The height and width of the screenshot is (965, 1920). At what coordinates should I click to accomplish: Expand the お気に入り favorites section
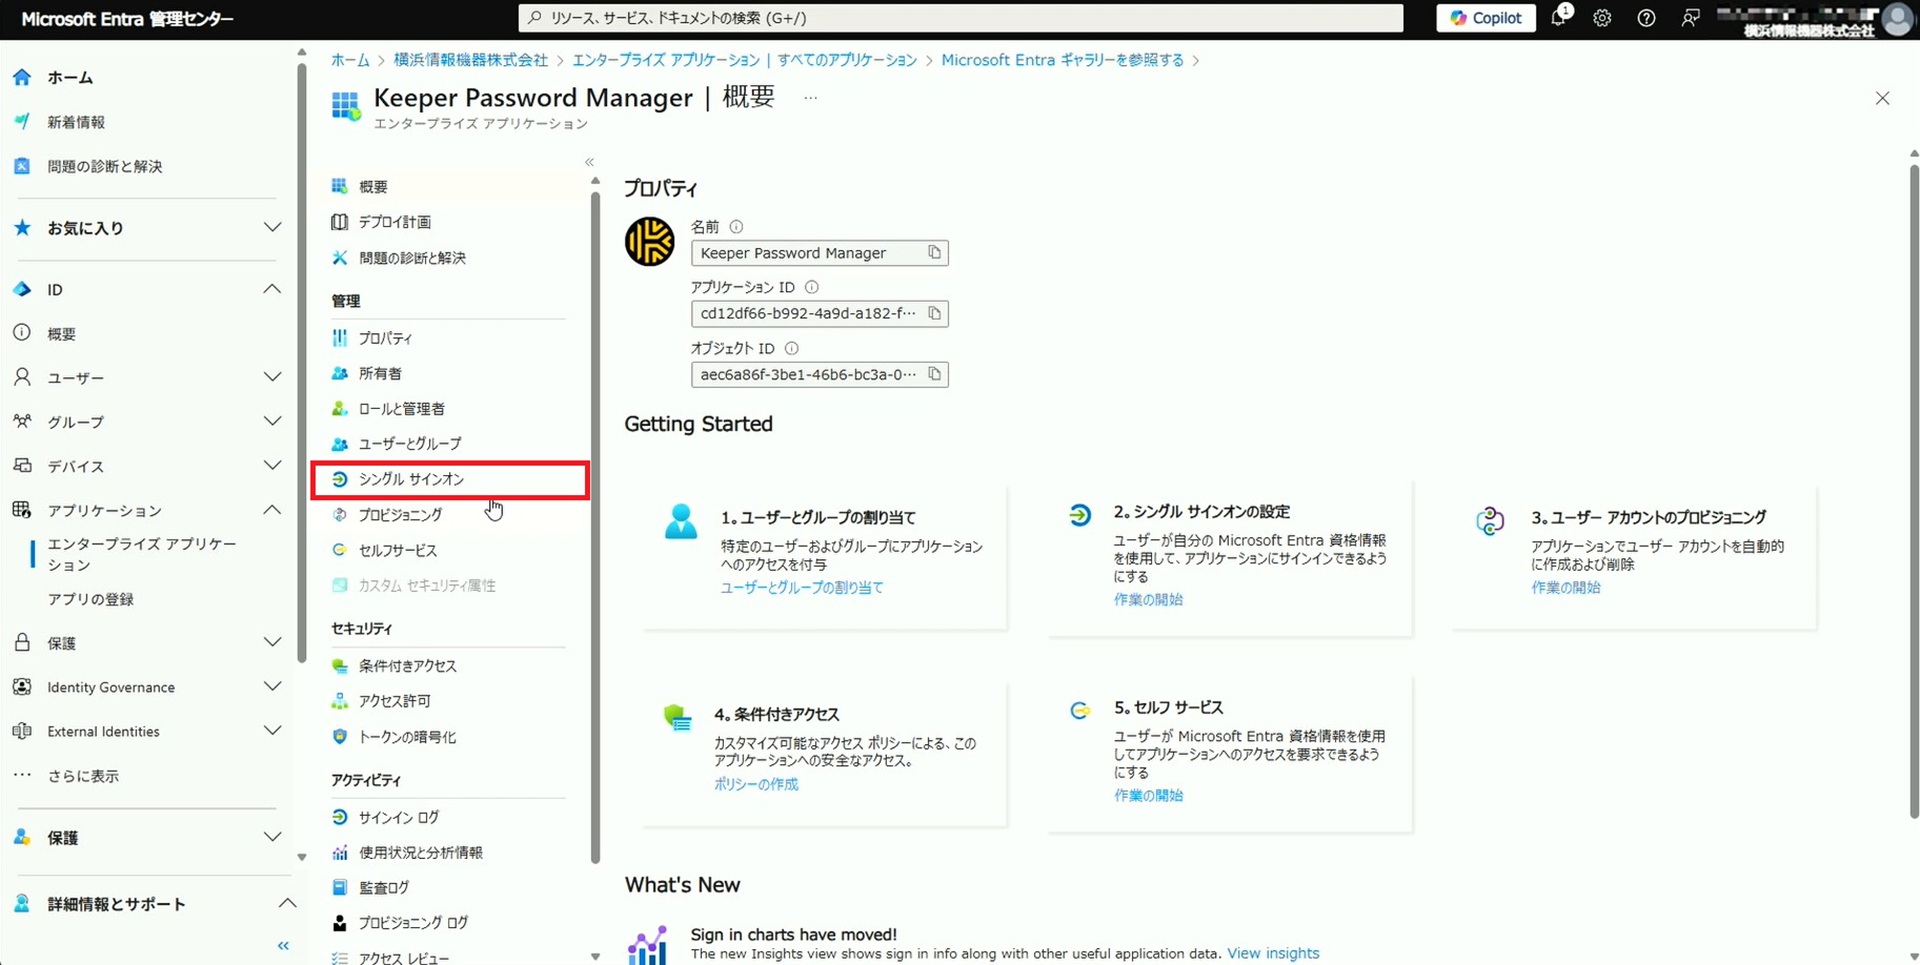click(271, 228)
